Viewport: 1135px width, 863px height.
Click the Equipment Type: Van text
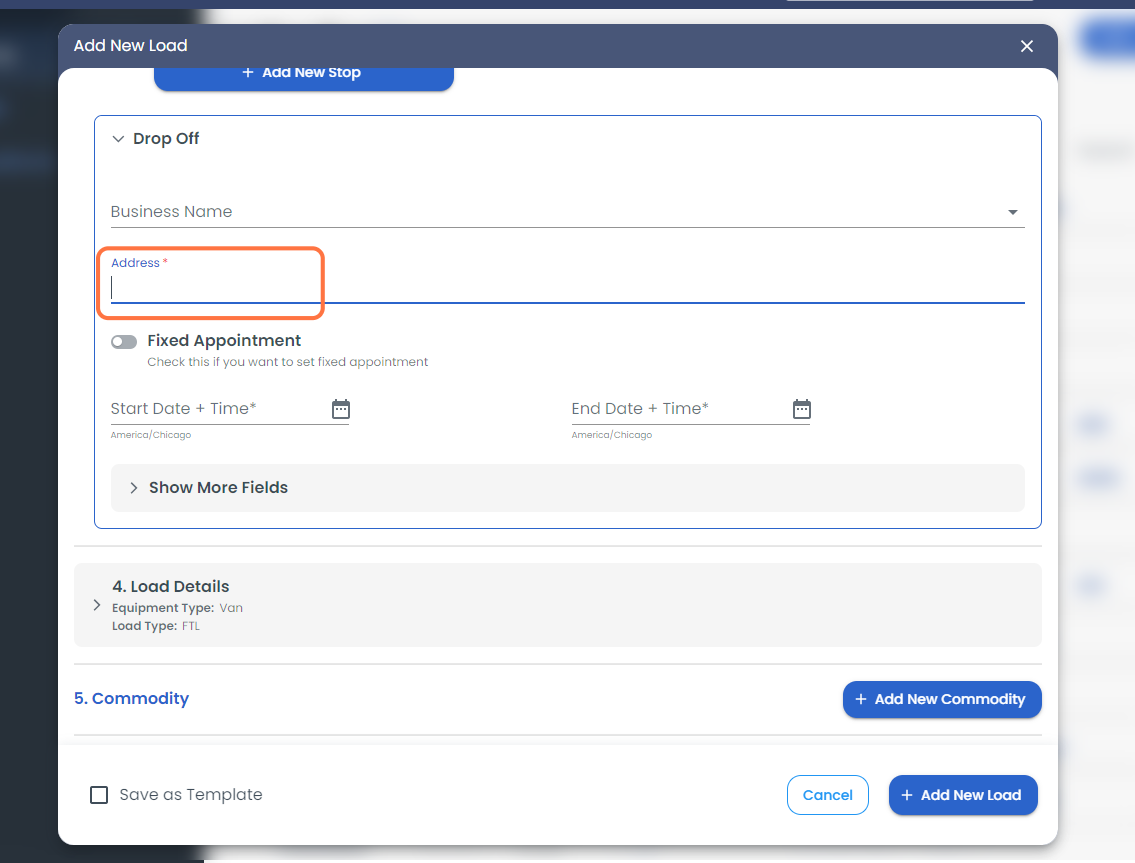177,608
